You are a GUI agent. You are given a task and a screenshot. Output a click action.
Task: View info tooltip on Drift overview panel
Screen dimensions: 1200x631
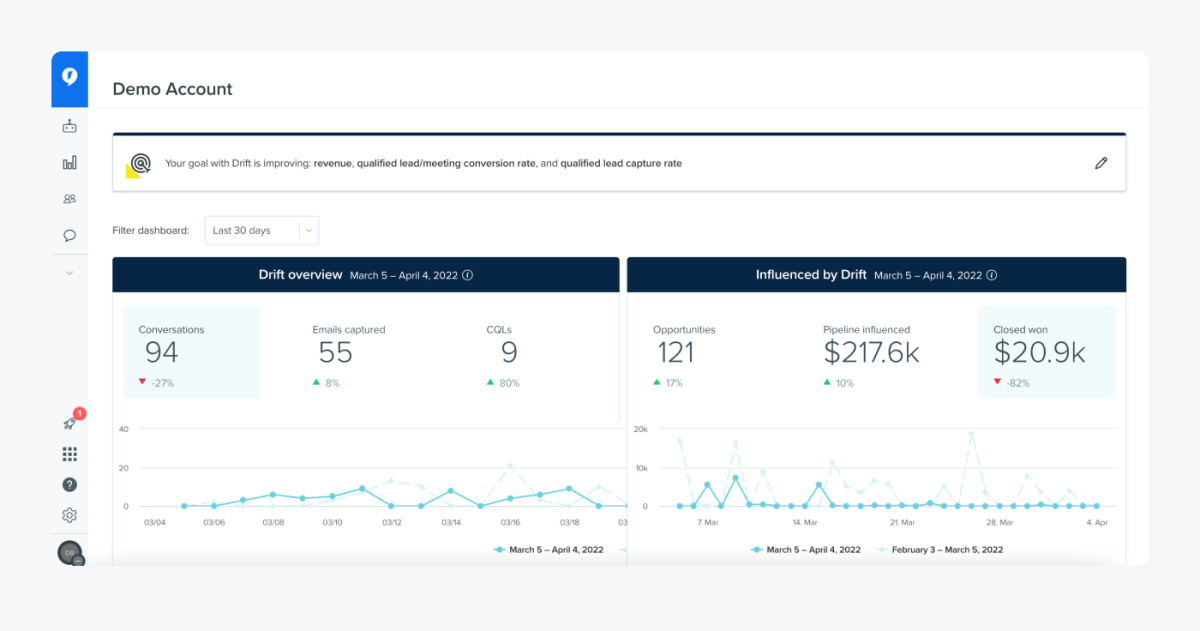[468, 275]
